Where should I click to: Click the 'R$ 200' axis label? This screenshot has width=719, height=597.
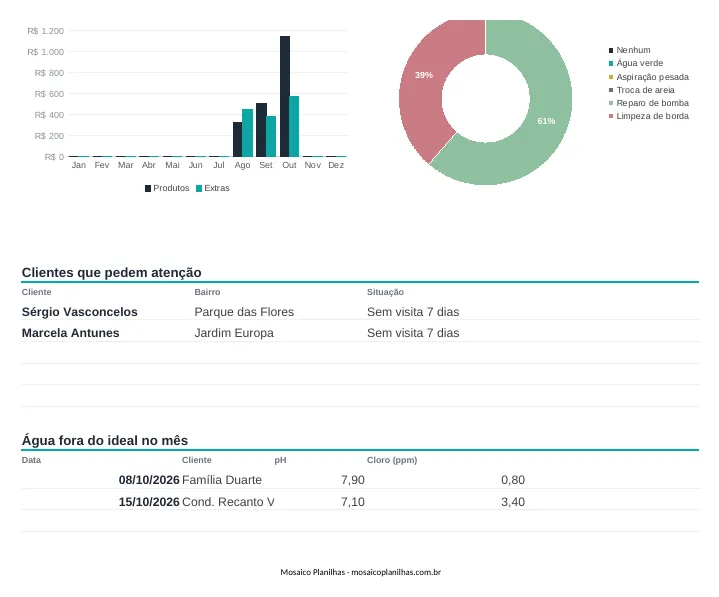tap(49, 136)
